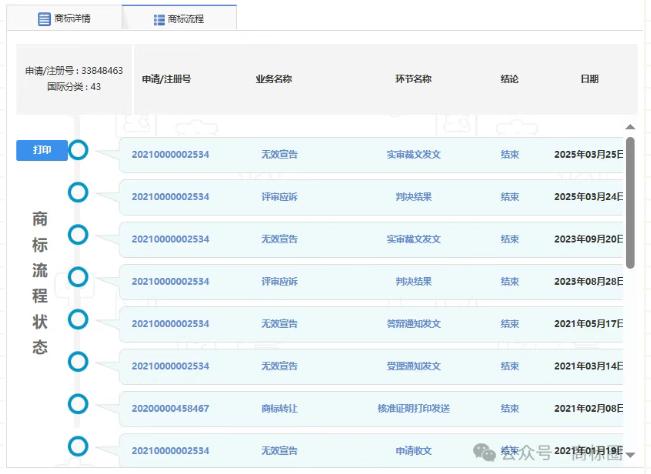Click 受理通知发文 step link
The width and height of the screenshot is (651, 474).
click(413, 366)
